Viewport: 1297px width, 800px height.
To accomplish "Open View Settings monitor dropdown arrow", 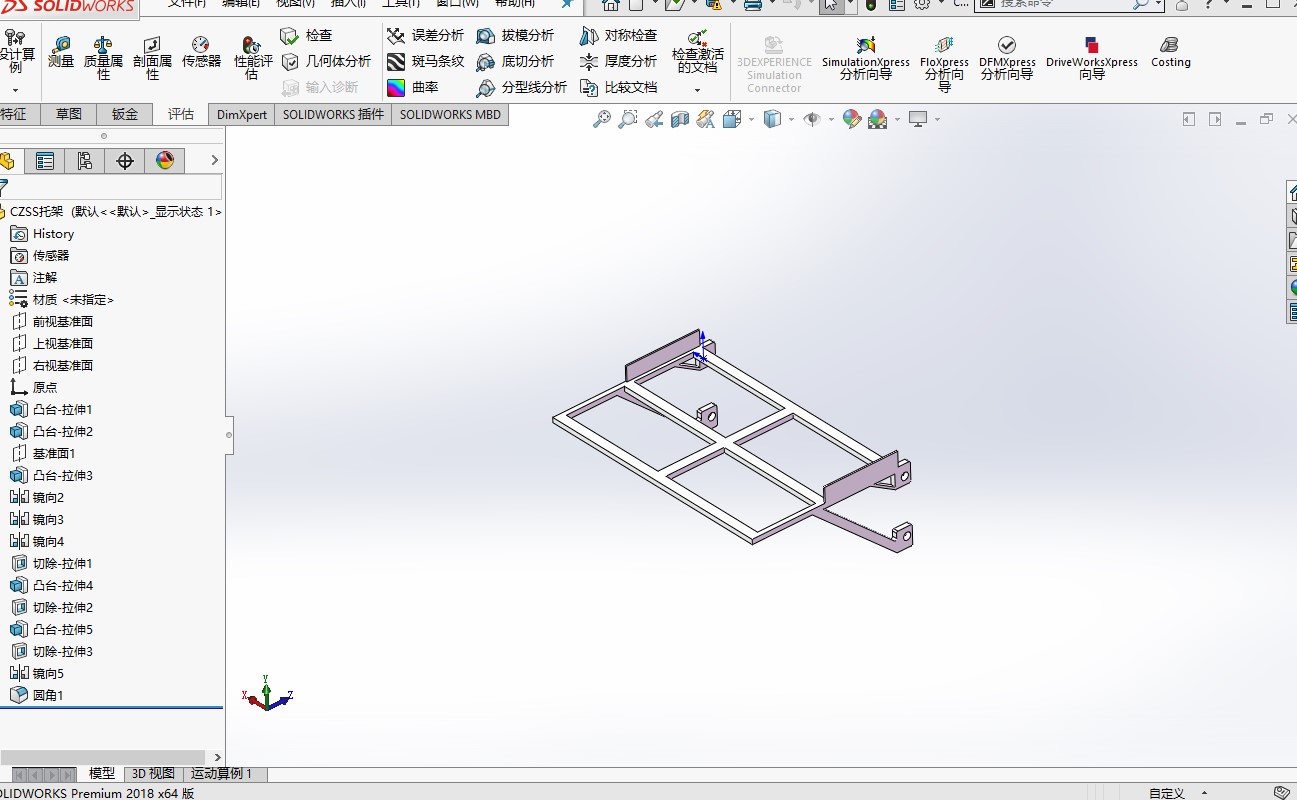I will 937,120.
